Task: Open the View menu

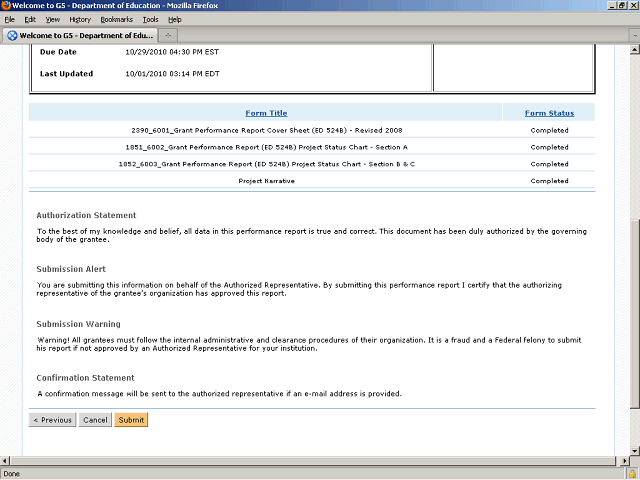Action: [x=52, y=20]
